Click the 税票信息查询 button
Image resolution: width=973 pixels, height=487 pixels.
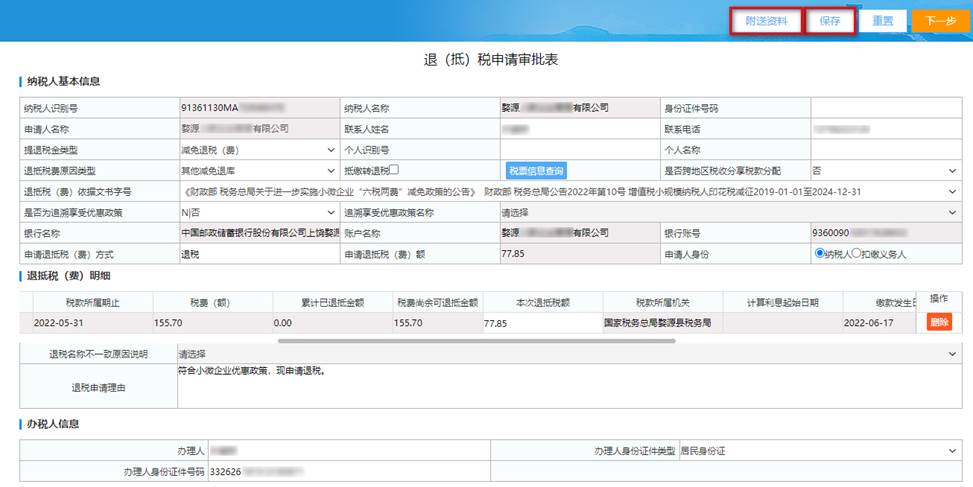(x=536, y=171)
